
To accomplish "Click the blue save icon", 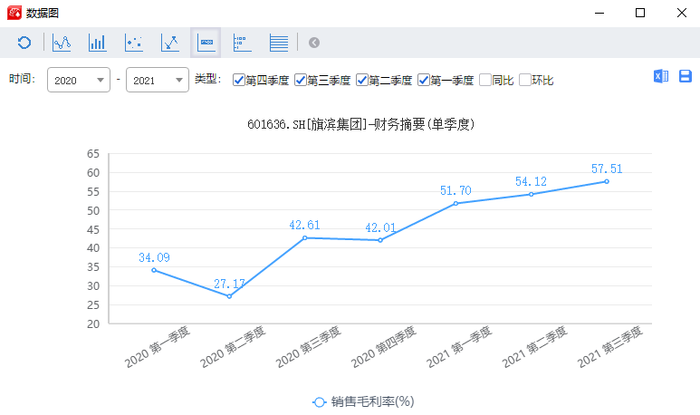I will point(685,76).
